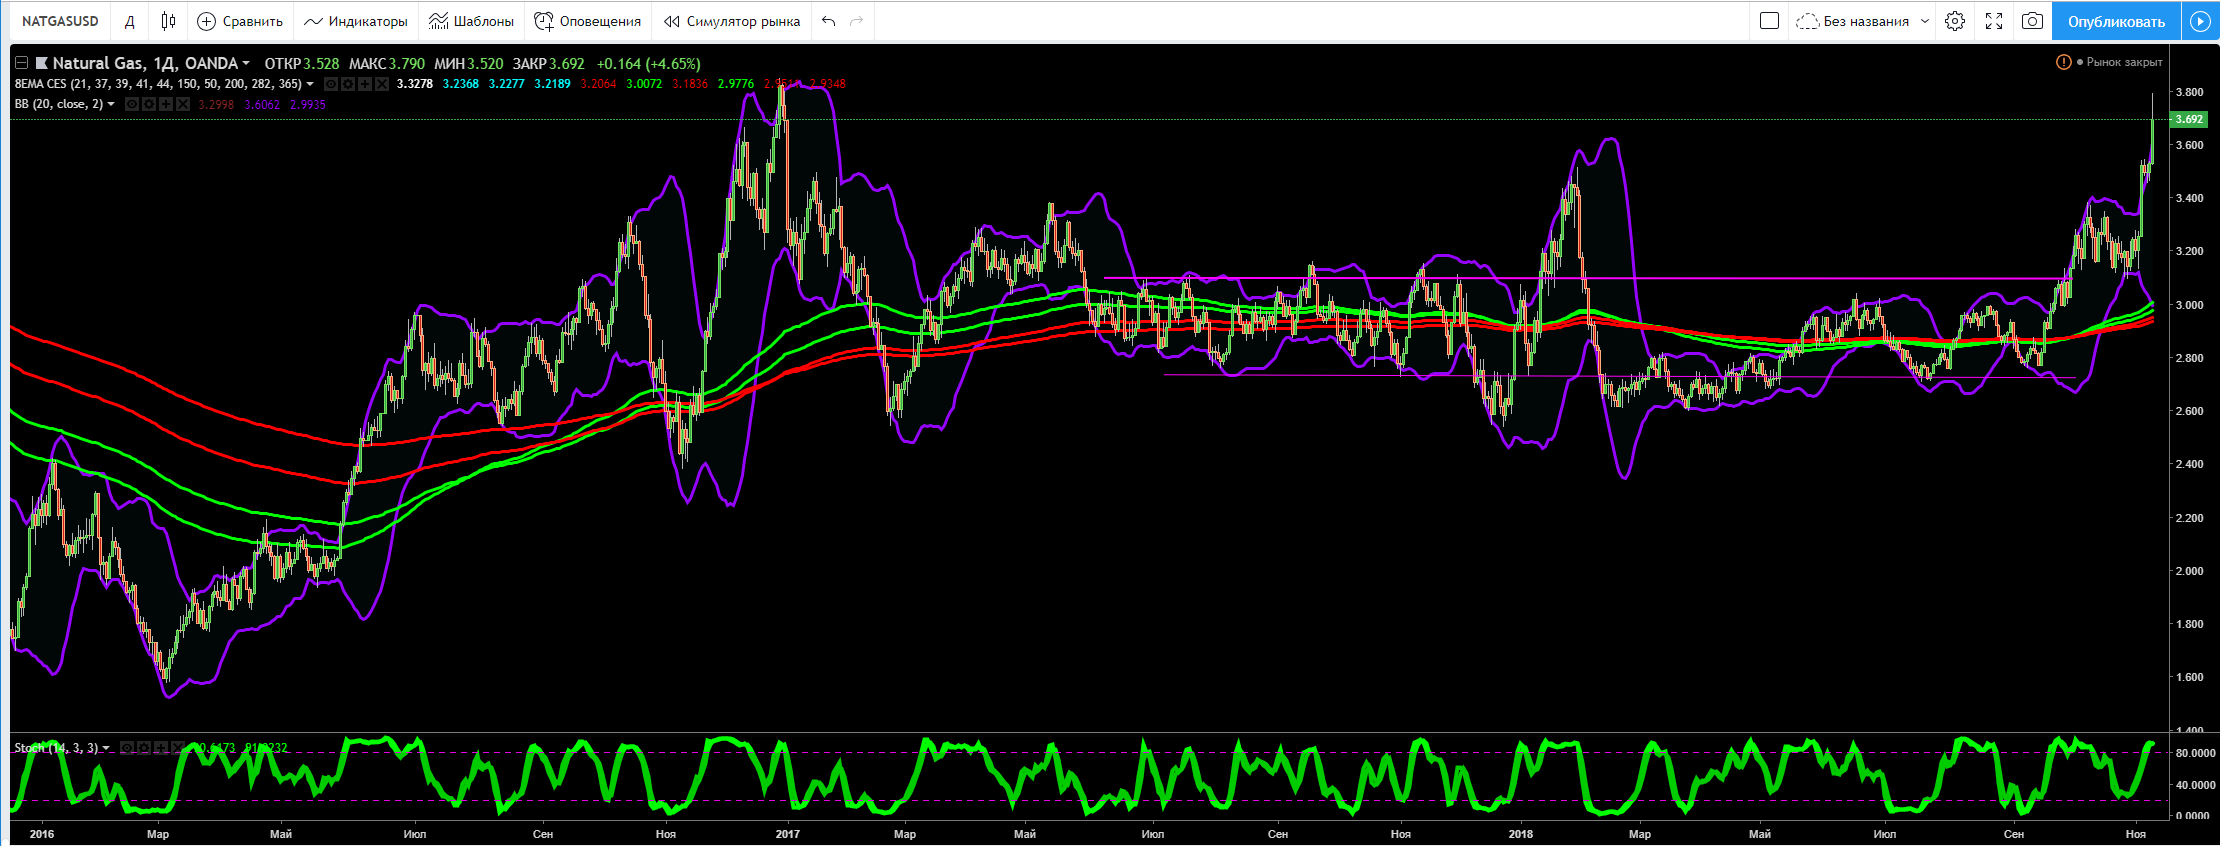Image resolution: width=2220 pixels, height=846 pixels.
Task: Click the 80.0000 Stoch axis label
Action: click(2194, 753)
